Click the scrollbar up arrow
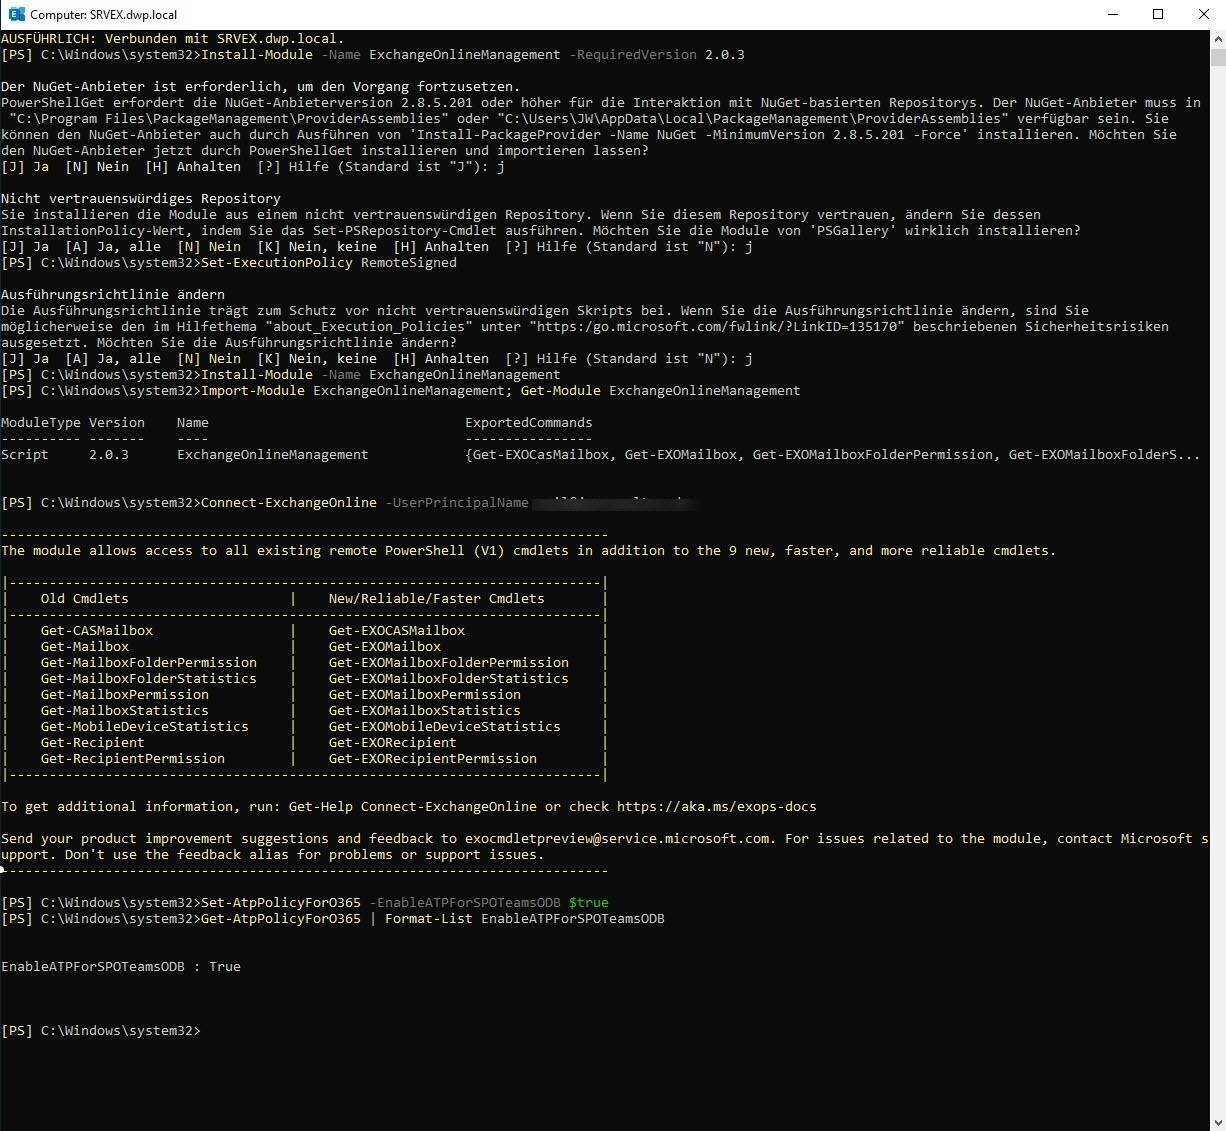This screenshot has width=1226, height=1131. [x=1217, y=38]
